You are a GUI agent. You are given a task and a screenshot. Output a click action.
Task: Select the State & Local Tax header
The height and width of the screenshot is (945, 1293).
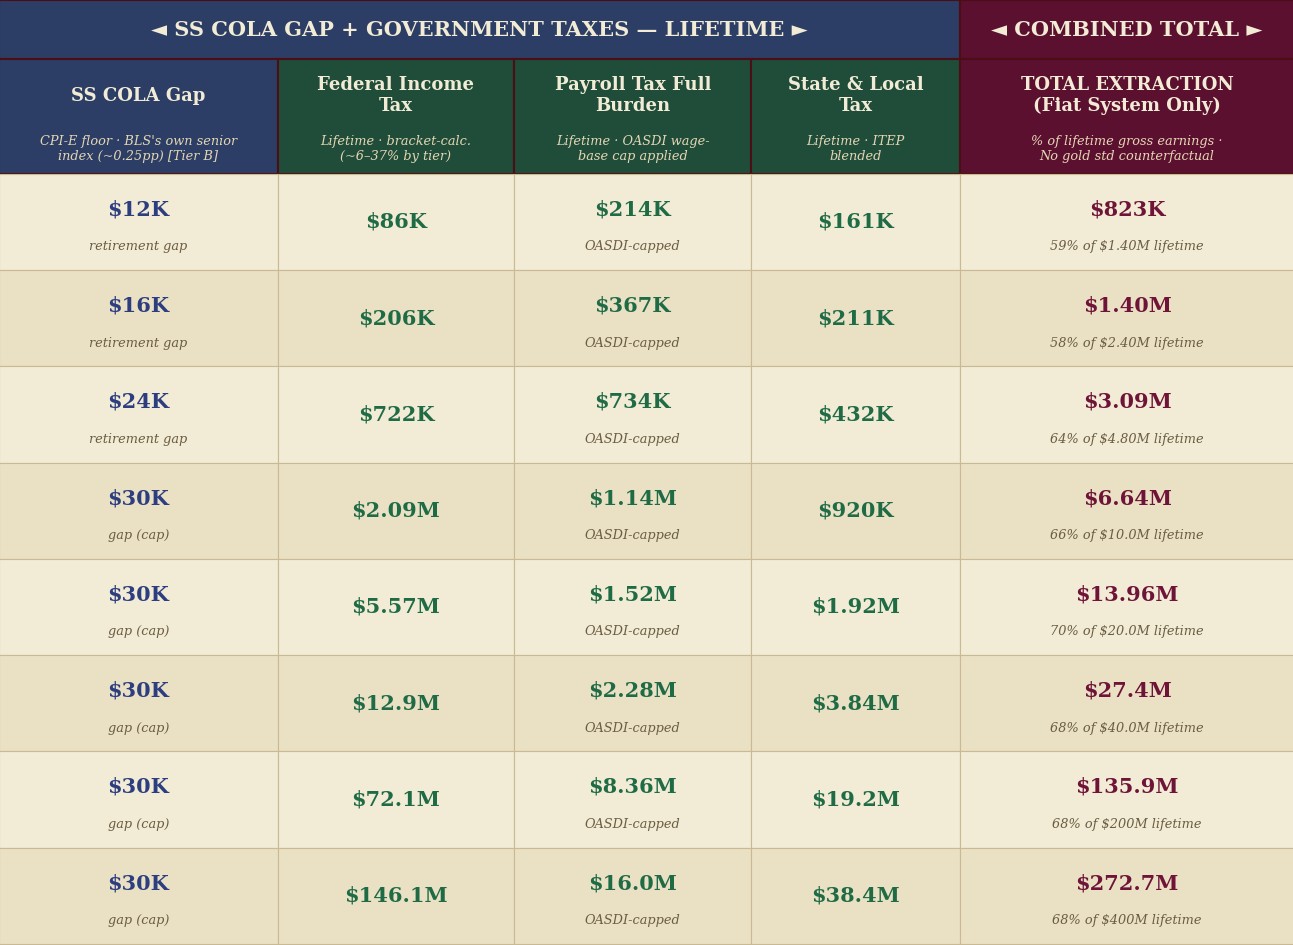click(856, 117)
